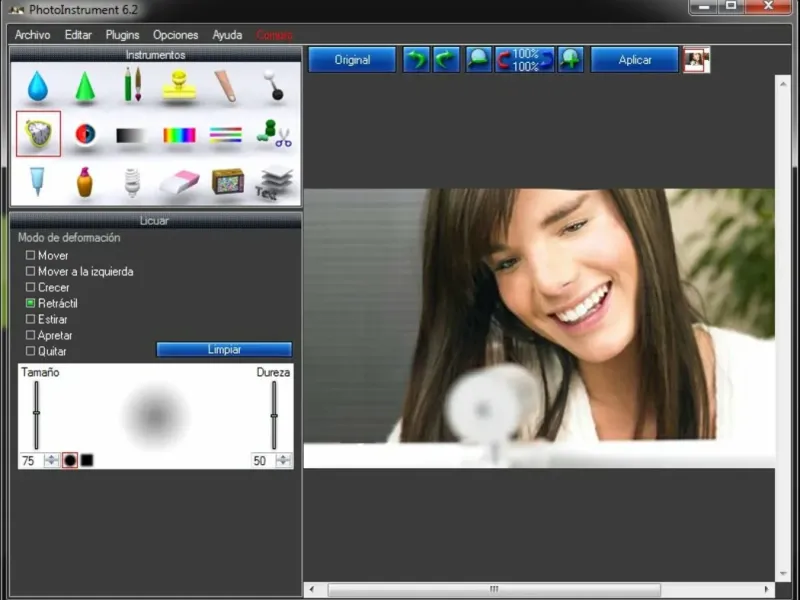
Task: Select the blue water drop blur tool
Action: [38, 86]
